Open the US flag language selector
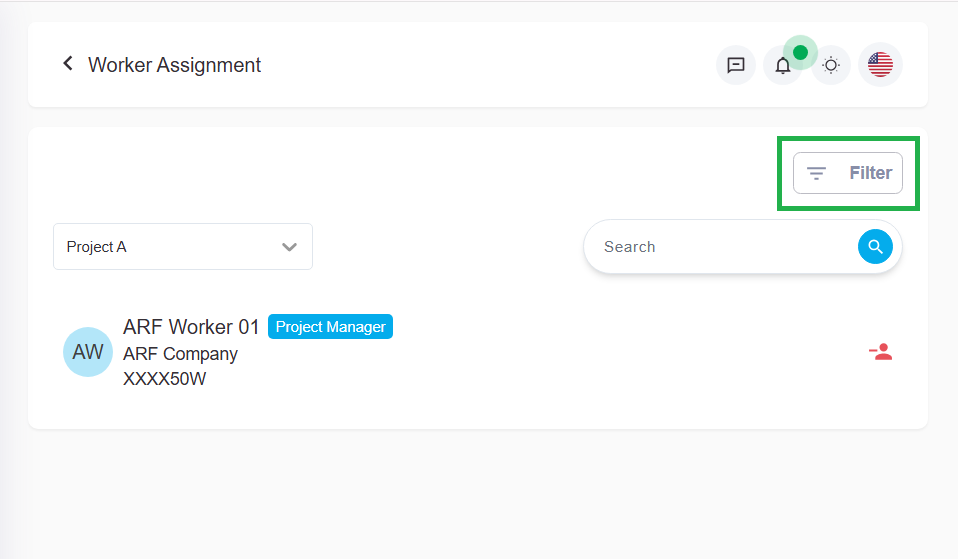This screenshot has height=559, width=958. click(x=880, y=65)
